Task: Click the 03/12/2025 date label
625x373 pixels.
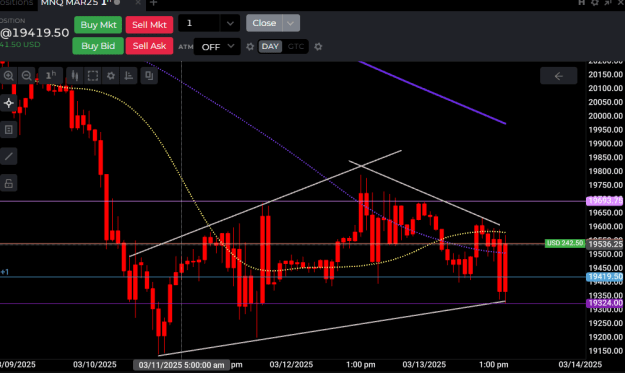Action: click(x=291, y=365)
